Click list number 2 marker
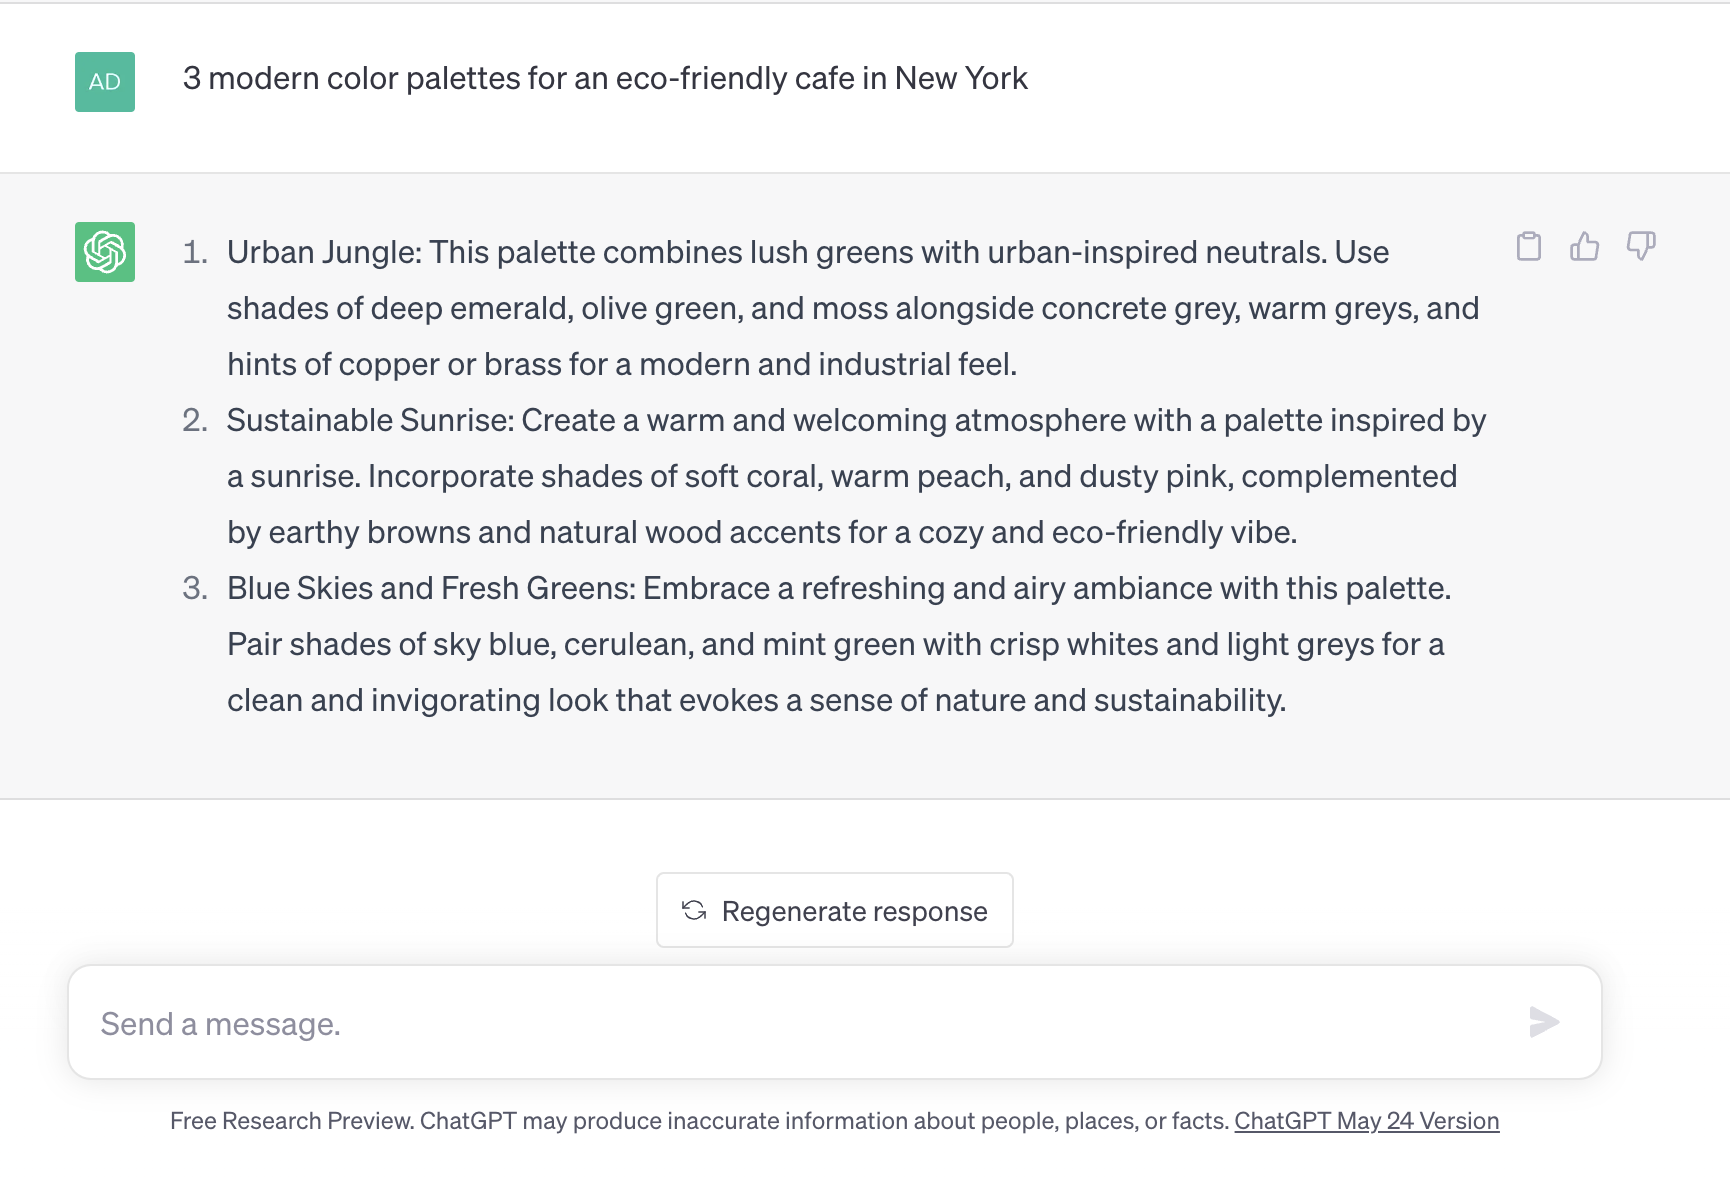Screen dimensions: 1730x1182 point(195,420)
